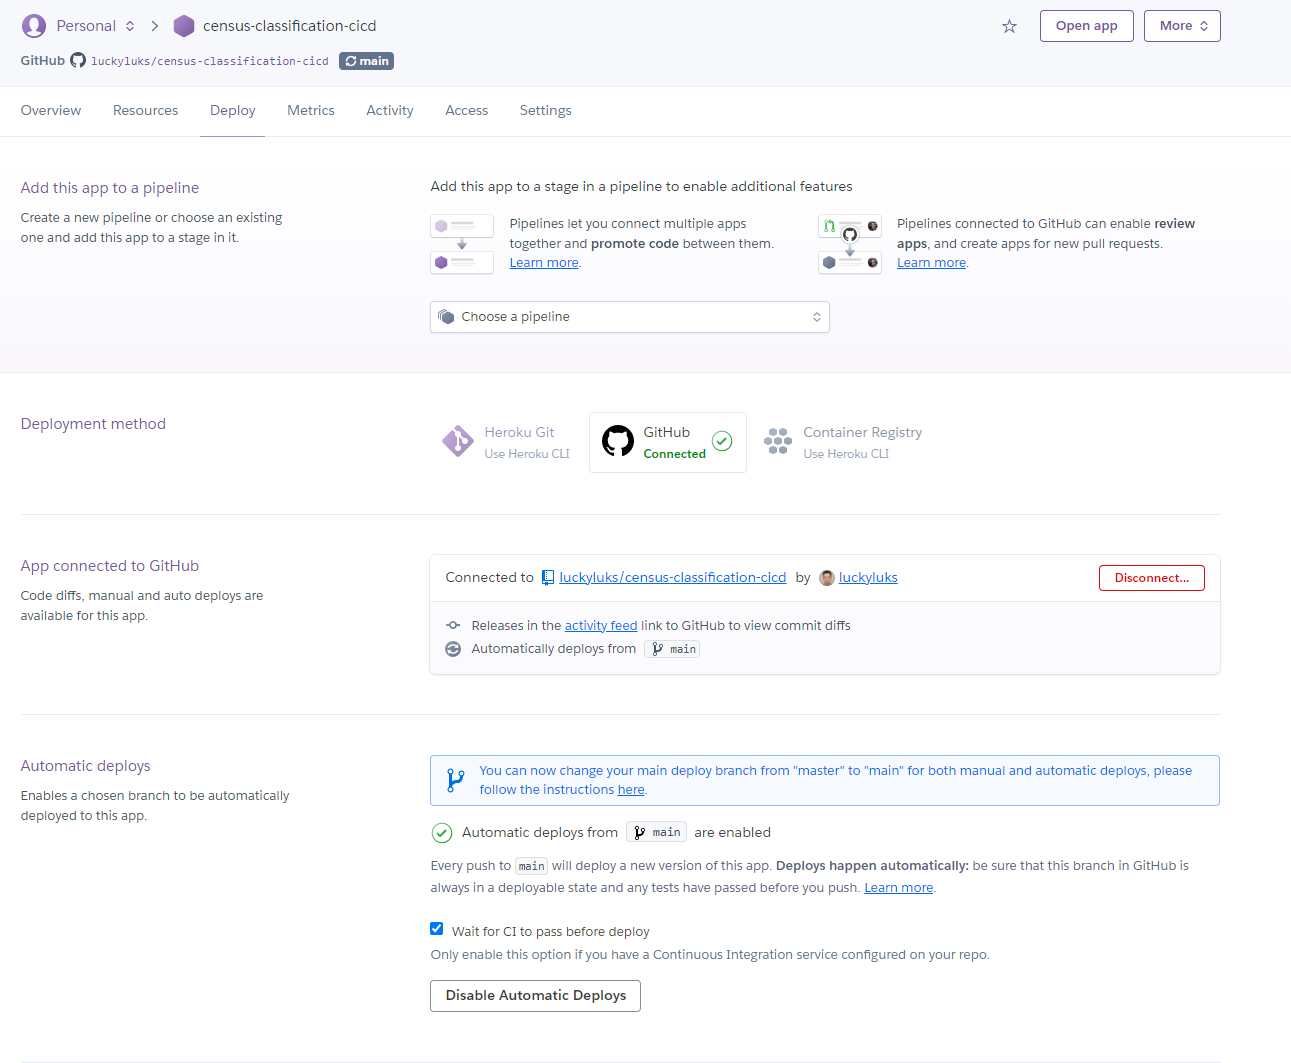1291x1063 pixels.
Task: Go to the Activity tab
Action: click(x=390, y=111)
